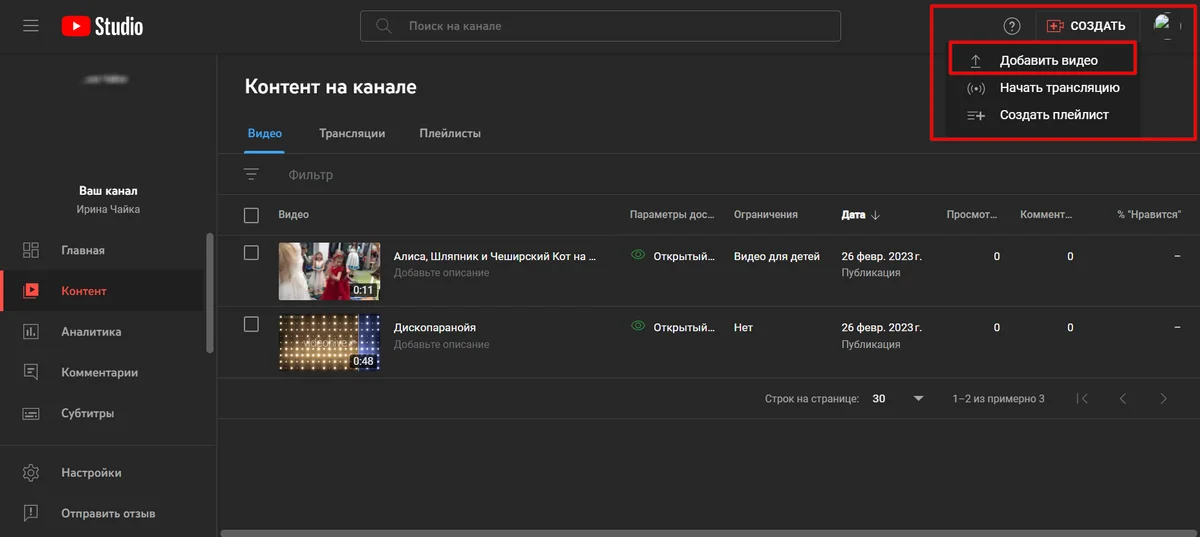Choose Добавить видео from the menu

pos(1048,61)
